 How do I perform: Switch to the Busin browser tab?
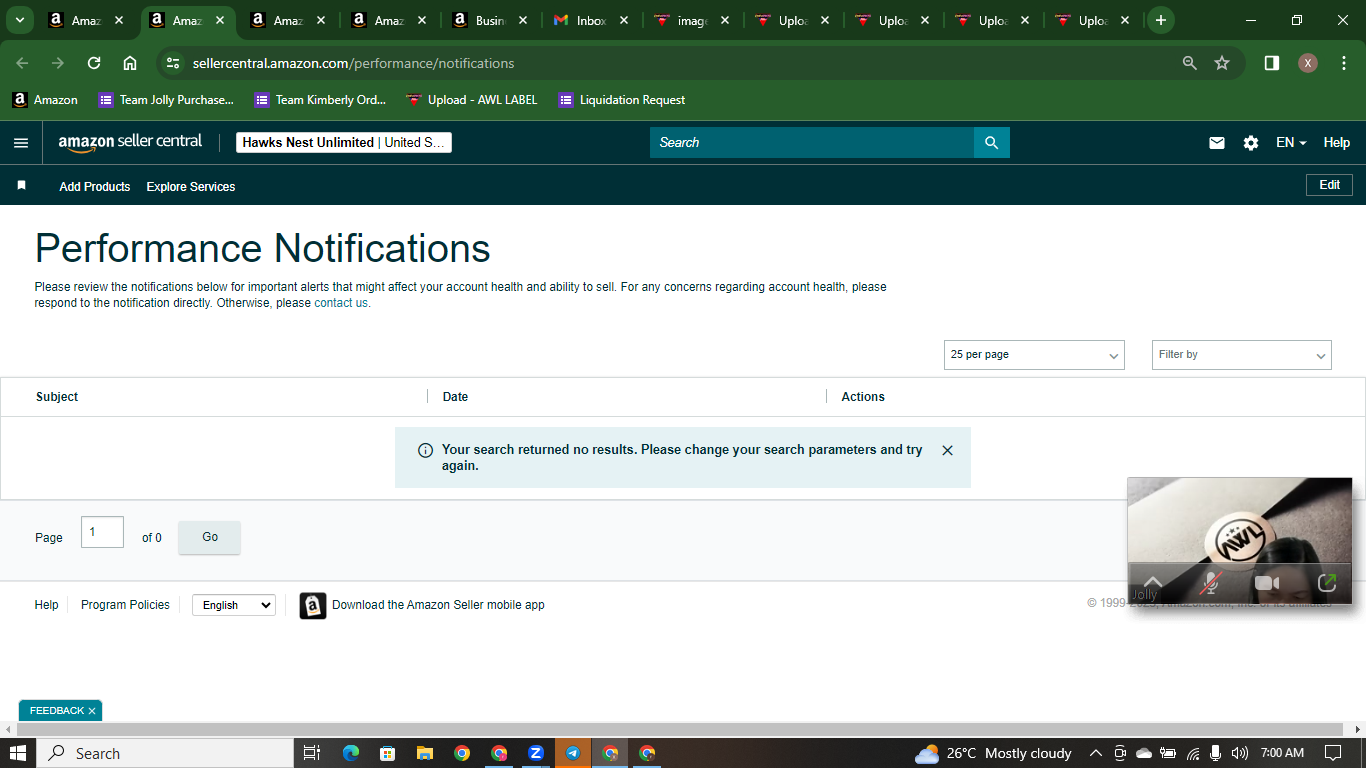click(489, 20)
